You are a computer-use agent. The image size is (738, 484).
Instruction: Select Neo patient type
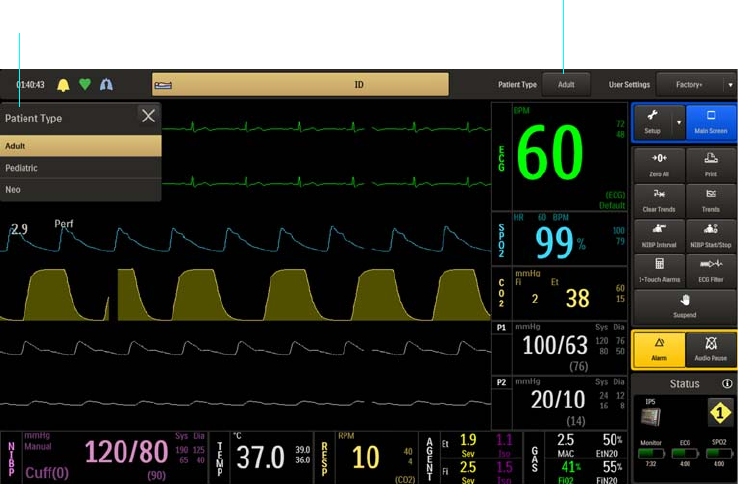80,190
